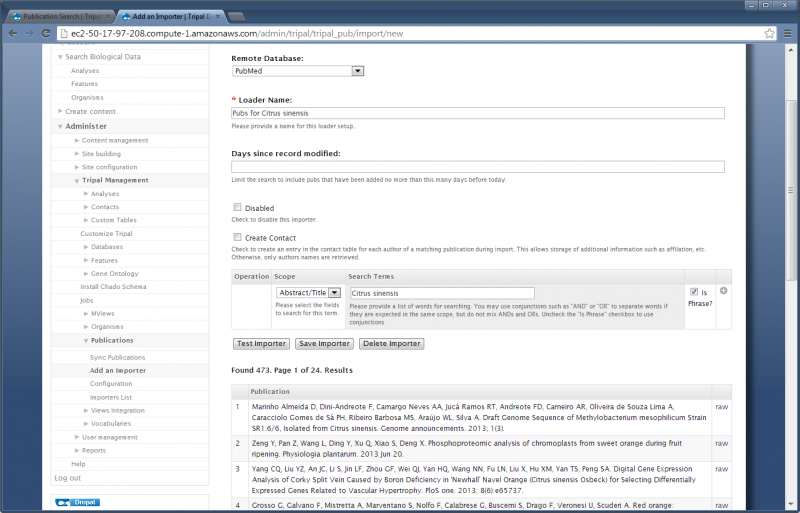800x513 pixels.
Task: Open the Analyses link under Search Biological Data
Action: tap(85, 70)
